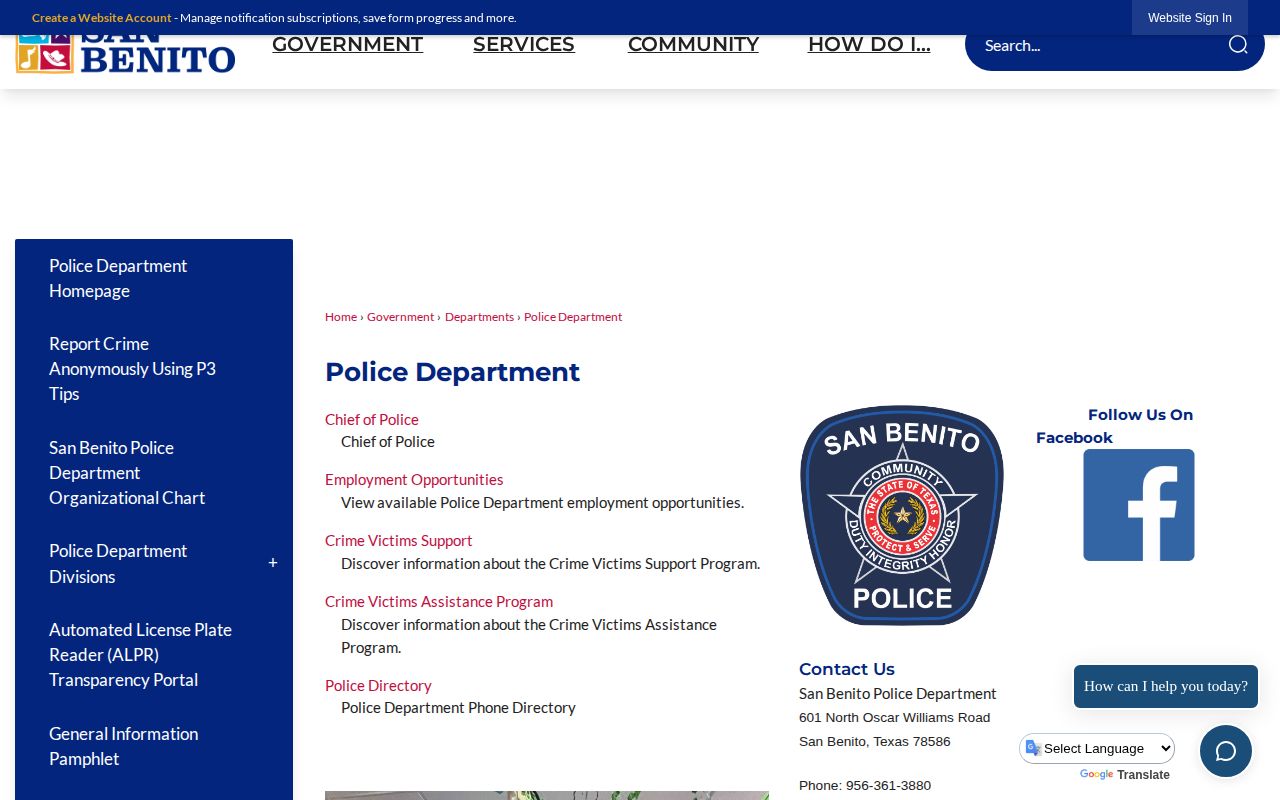Screen dimensions: 1280x800
Task: Open the Facebook icon link
Action: pos(1139,505)
